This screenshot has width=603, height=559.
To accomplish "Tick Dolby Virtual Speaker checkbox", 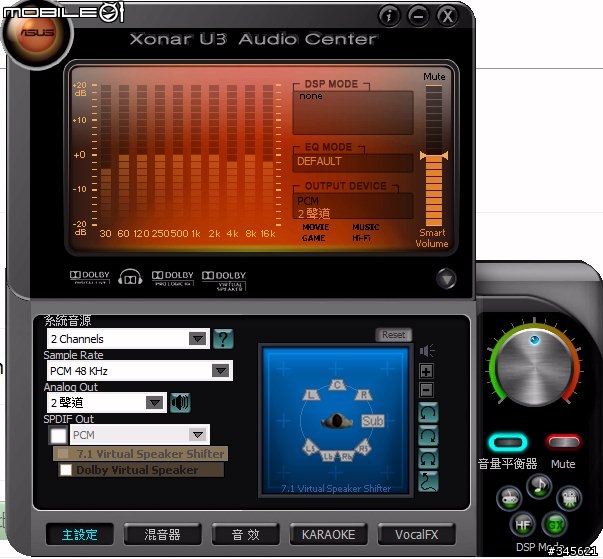I will tap(66, 470).
